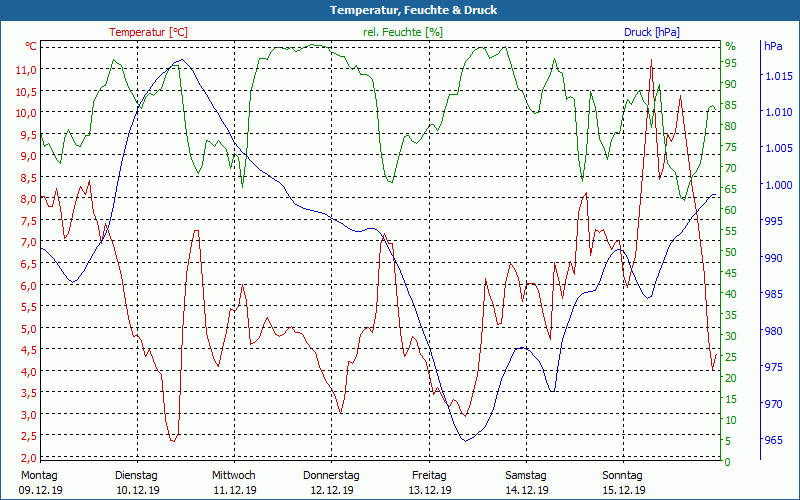Select the 'Freitag' day label
This screenshot has height=500, width=800.
pos(429,475)
